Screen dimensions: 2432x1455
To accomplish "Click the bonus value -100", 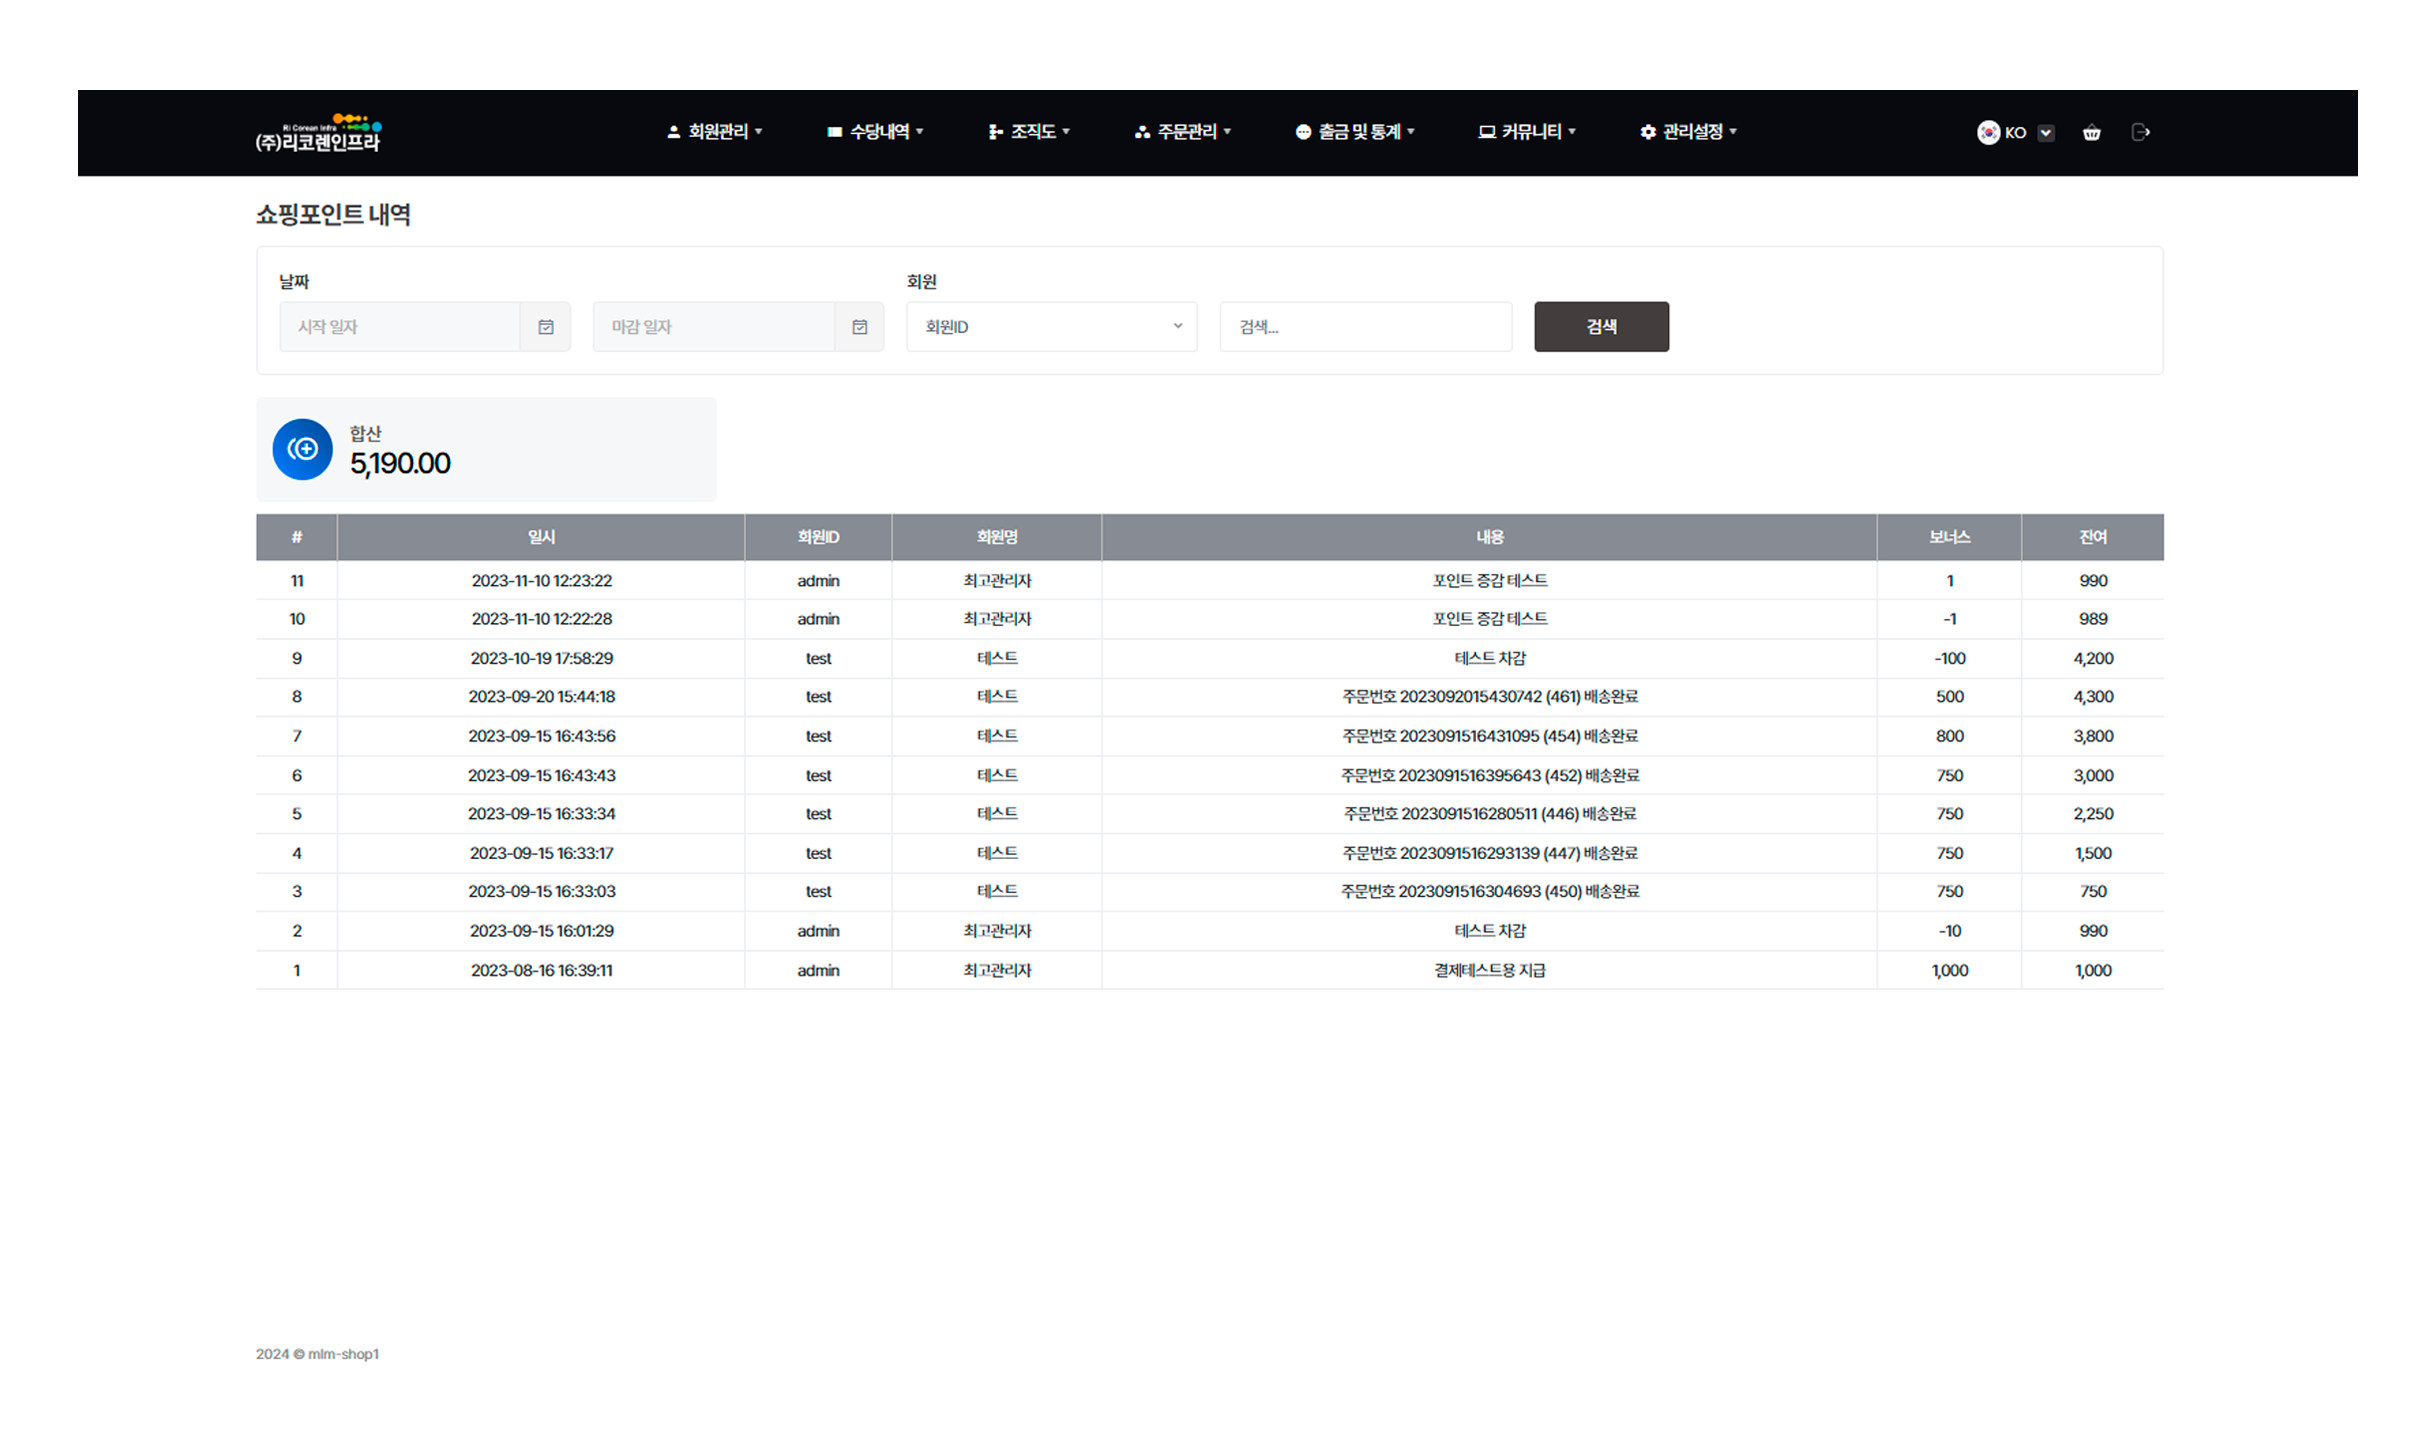I will [1949, 658].
